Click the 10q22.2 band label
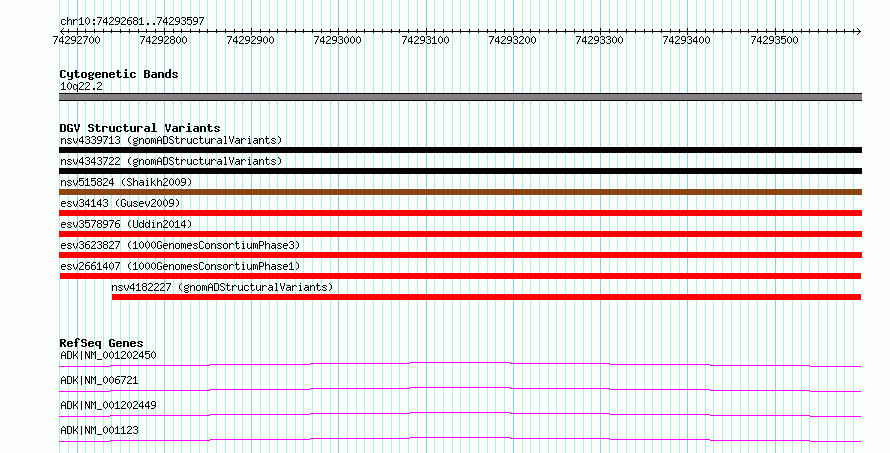Screen dimensions: 890x453 (x=81, y=86)
